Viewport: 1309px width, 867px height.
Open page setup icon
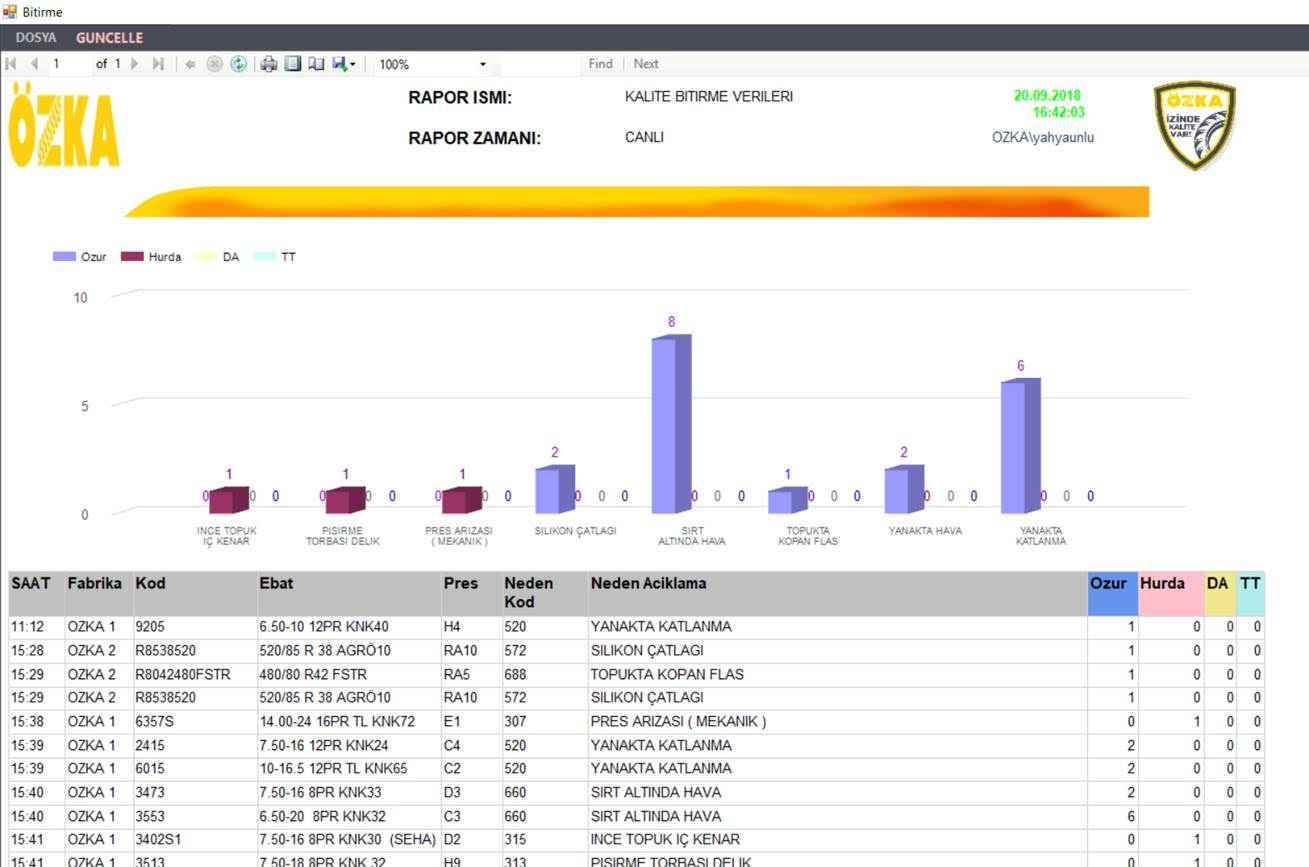pyautogui.click(x=316, y=64)
